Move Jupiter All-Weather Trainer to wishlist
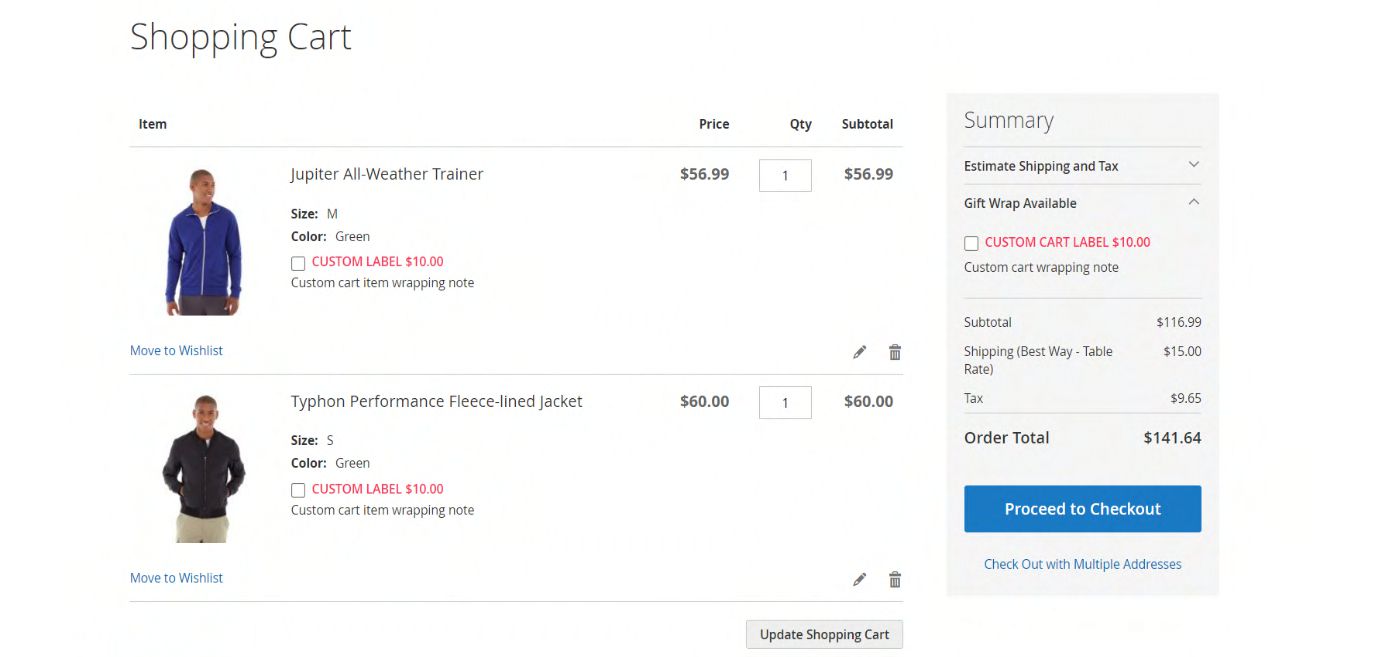1375x657 pixels. pos(176,351)
